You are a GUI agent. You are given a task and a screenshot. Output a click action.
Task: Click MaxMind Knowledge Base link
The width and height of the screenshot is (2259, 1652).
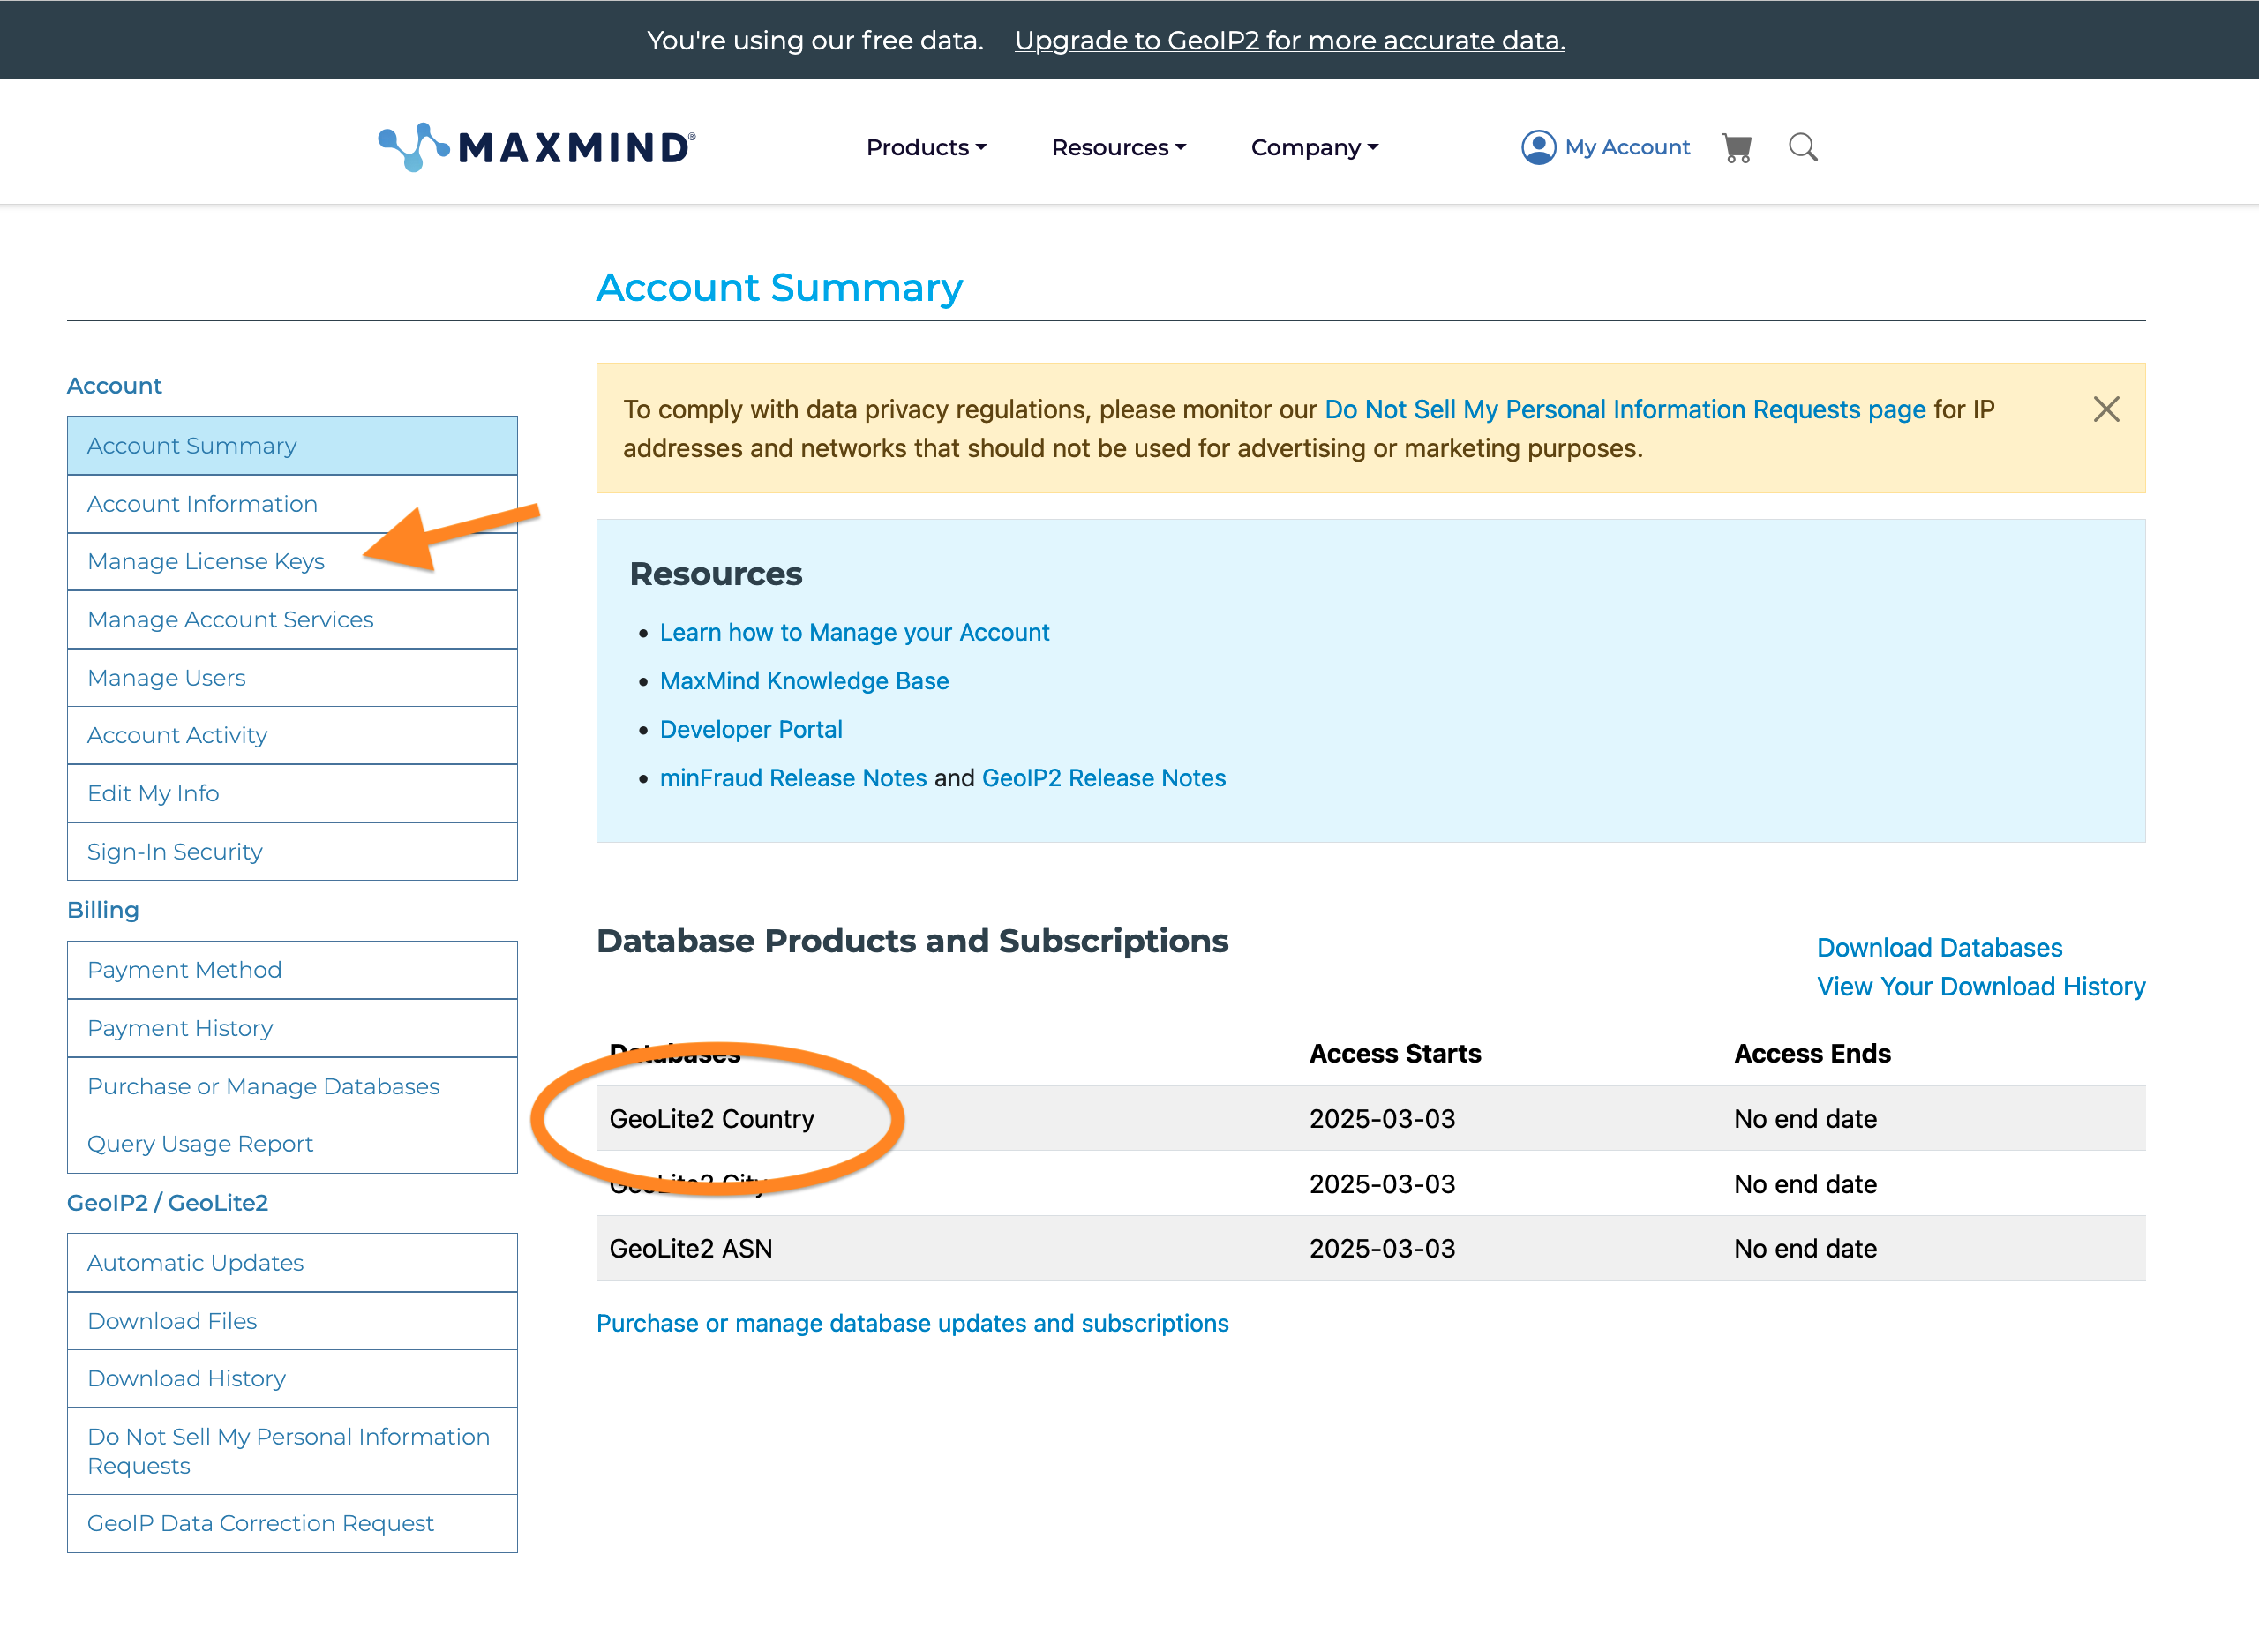tap(803, 681)
